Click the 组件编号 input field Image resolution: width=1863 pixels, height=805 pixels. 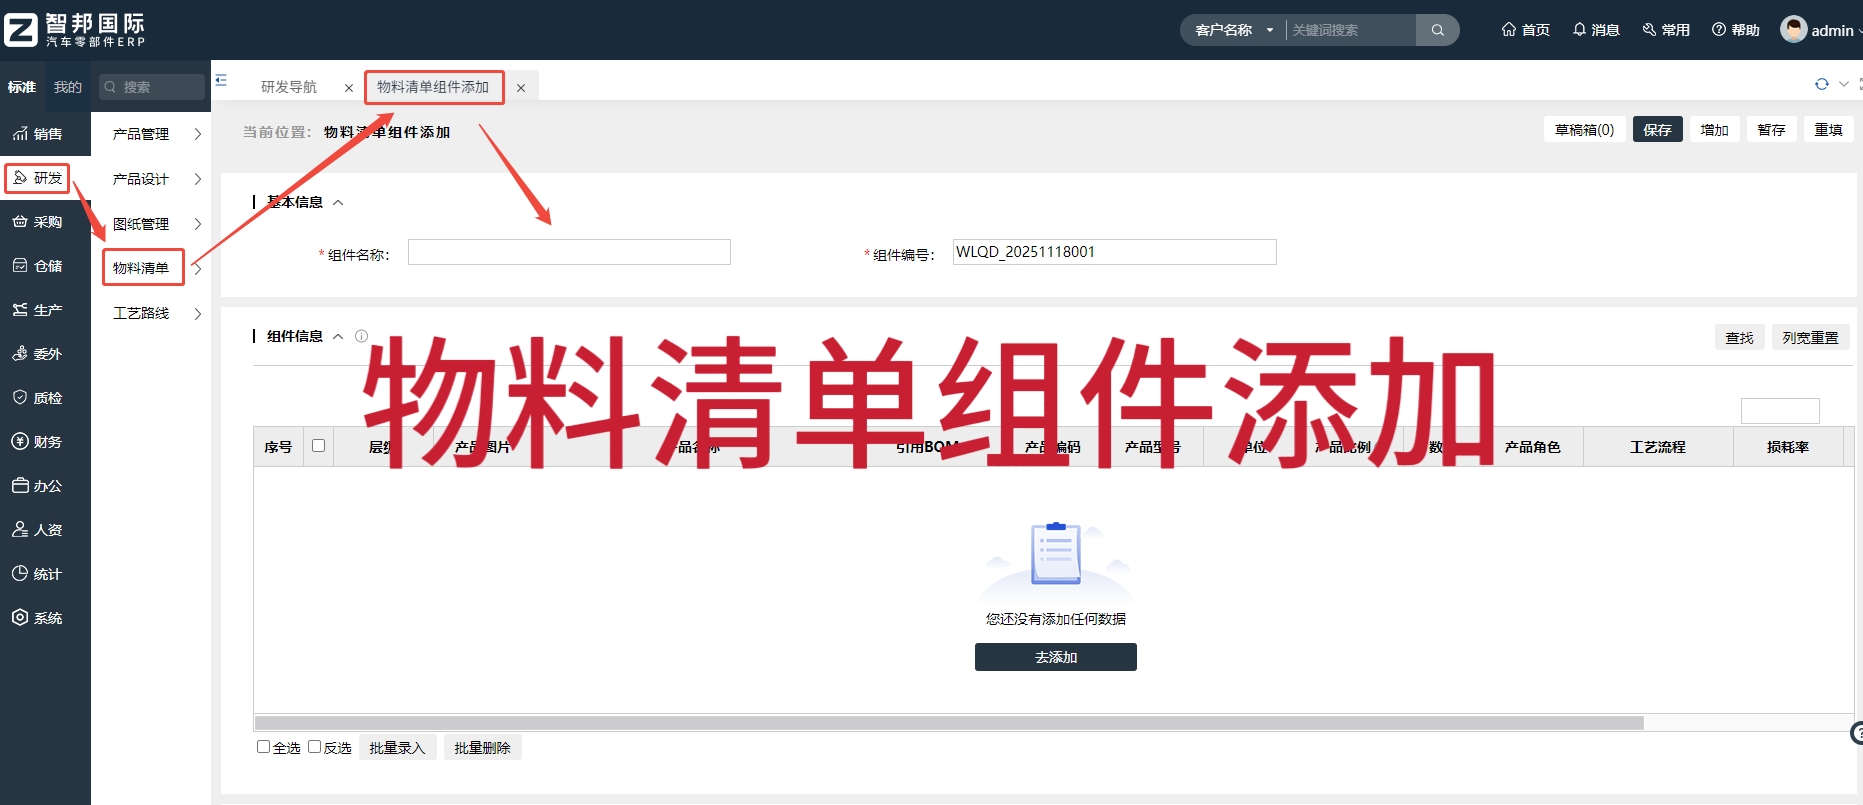point(1114,252)
